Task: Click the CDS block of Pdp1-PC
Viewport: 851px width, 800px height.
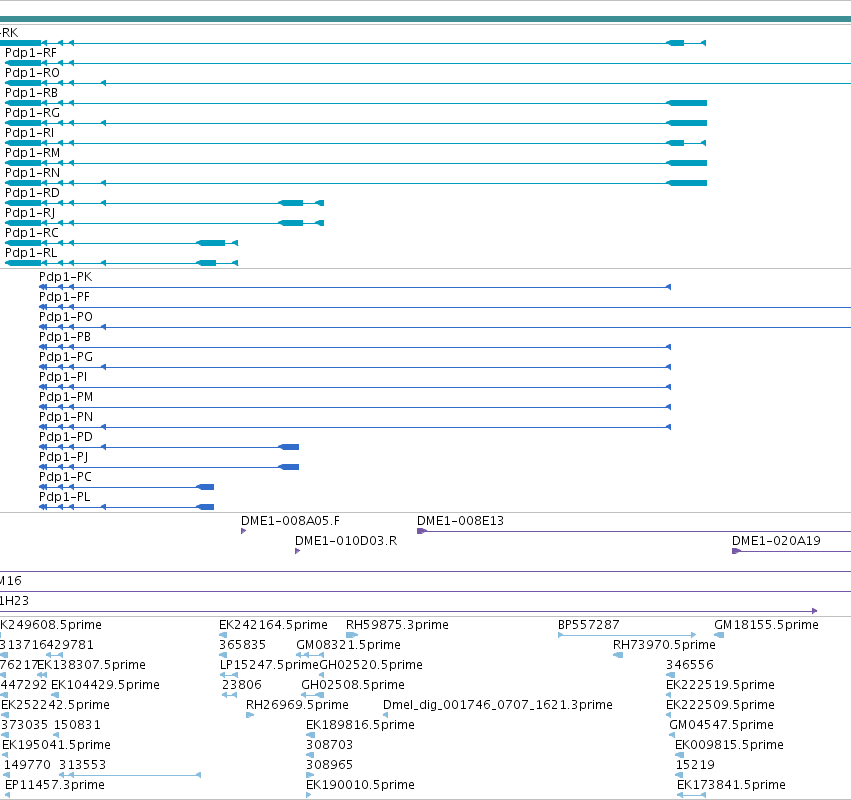Action: [x=205, y=487]
